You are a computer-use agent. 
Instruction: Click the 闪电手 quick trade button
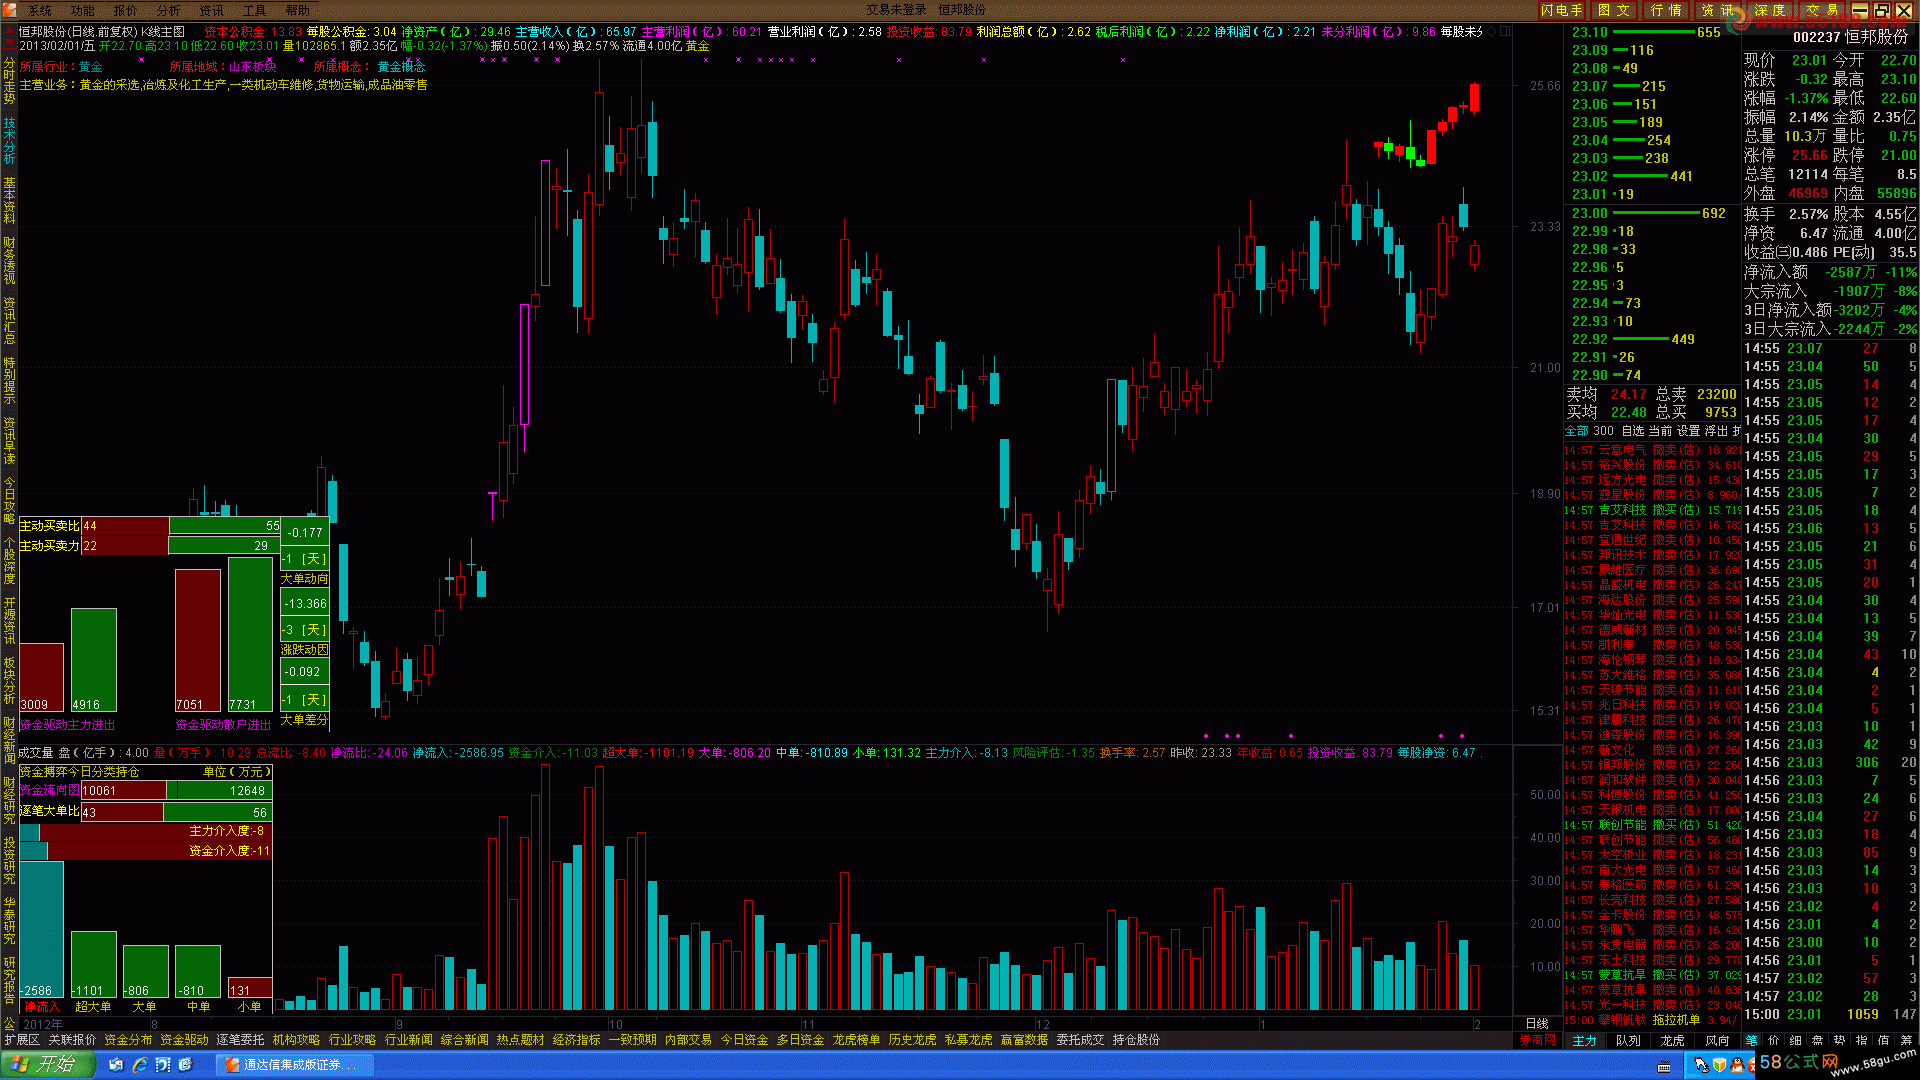(x=1561, y=10)
